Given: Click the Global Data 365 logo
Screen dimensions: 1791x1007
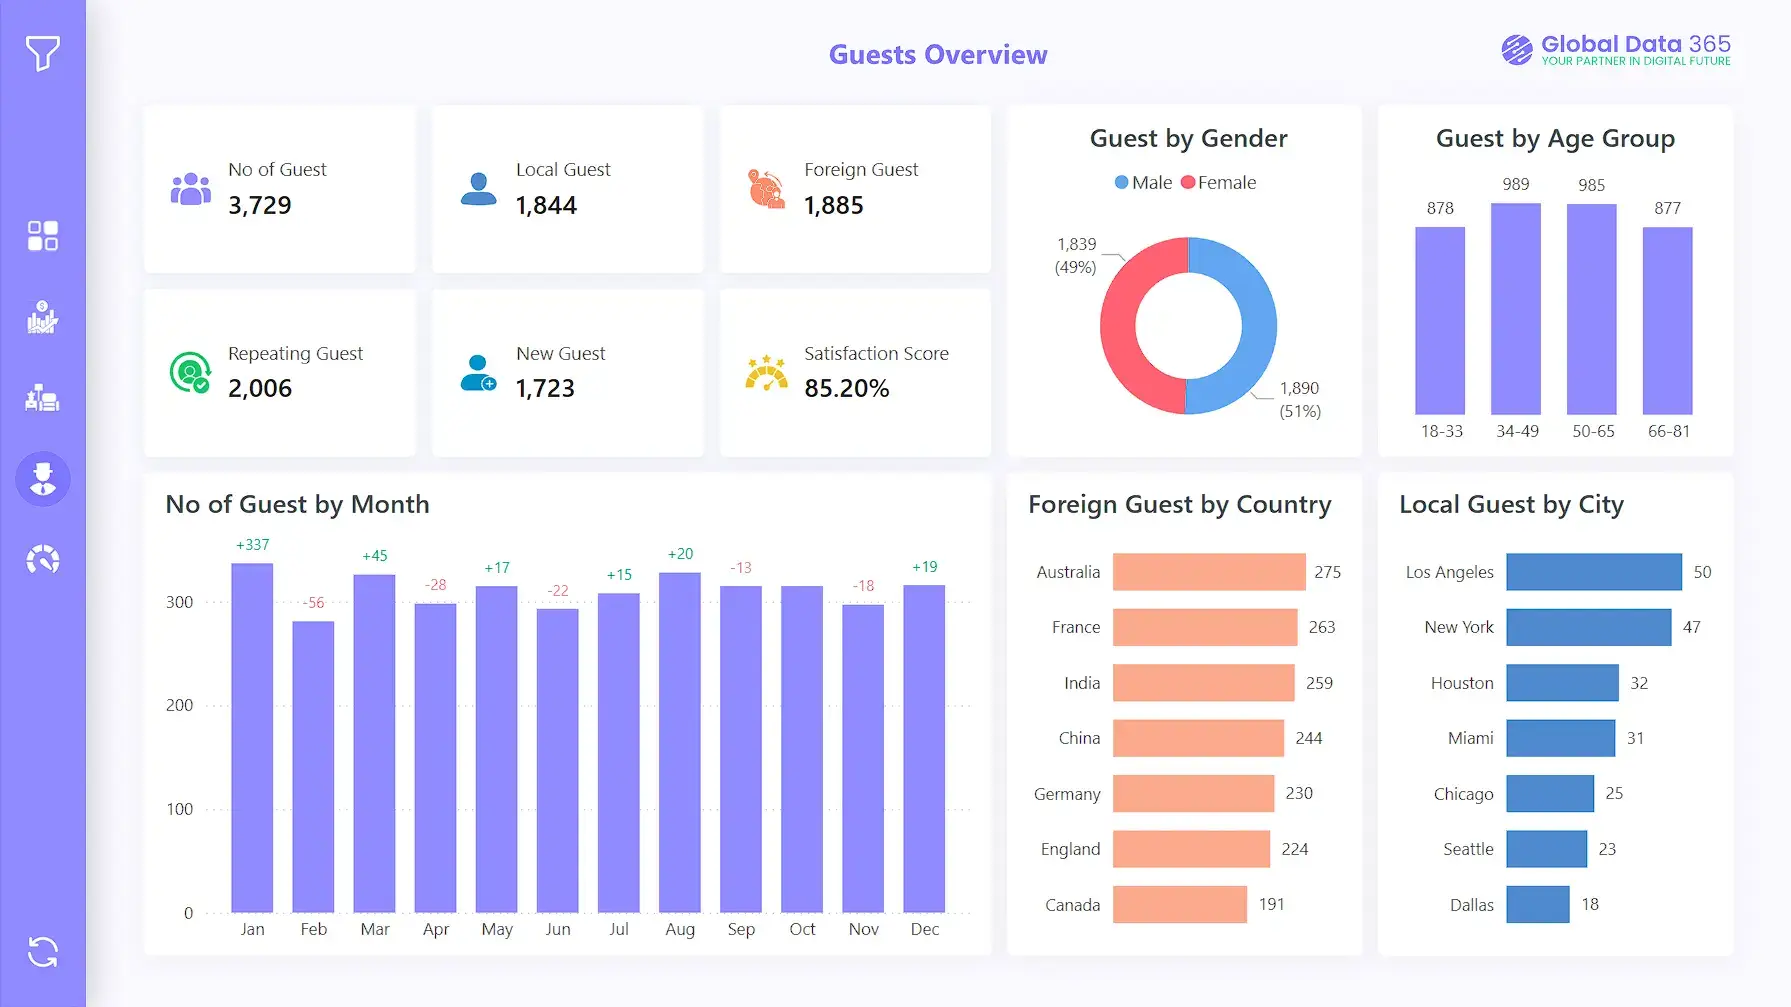Looking at the screenshot, I should [1614, 49].
